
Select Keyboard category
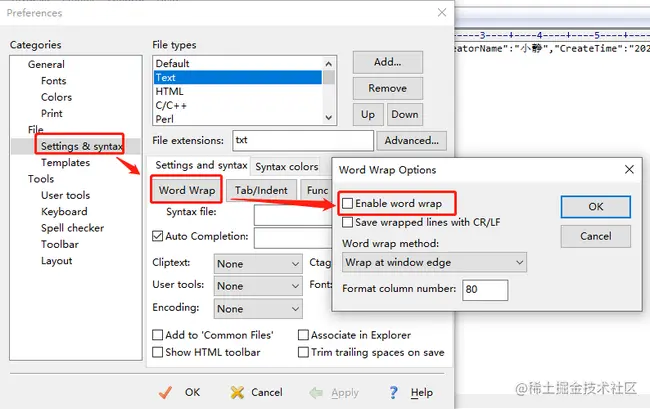coord(64,211)
